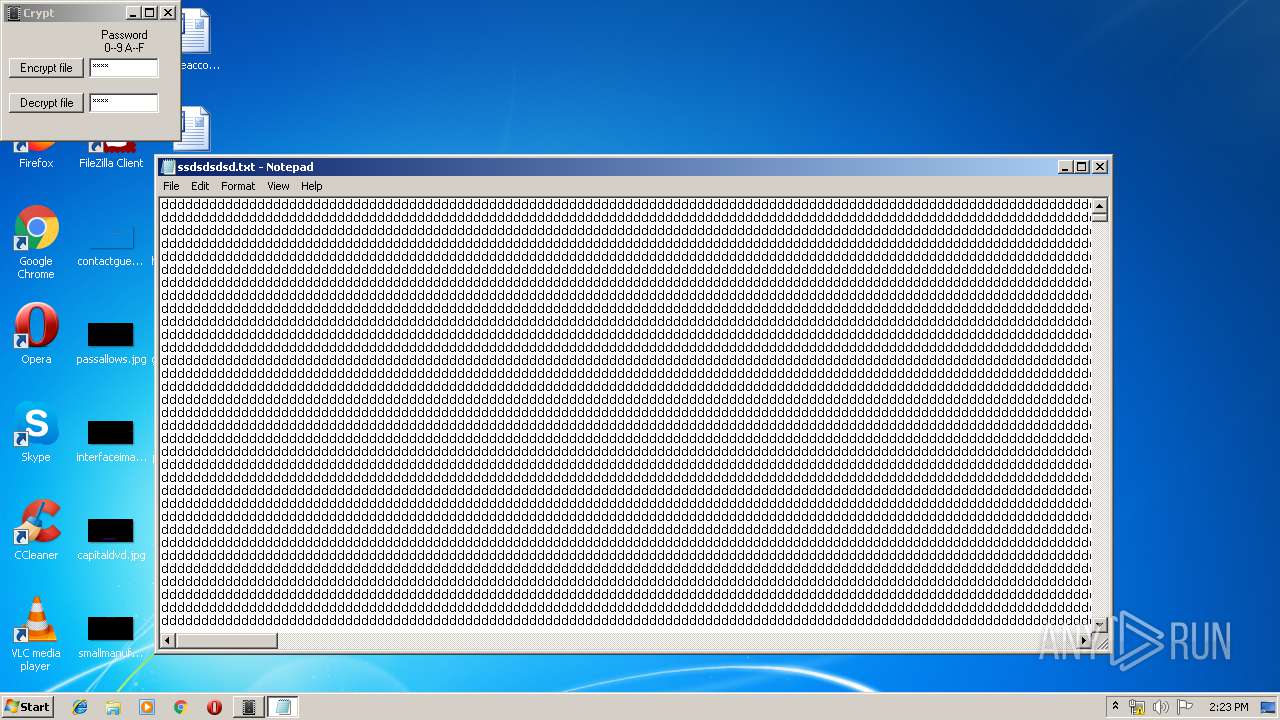Switch to Notepad taskbar button
Screen dimensions: 1280x720
pos(283,707)
